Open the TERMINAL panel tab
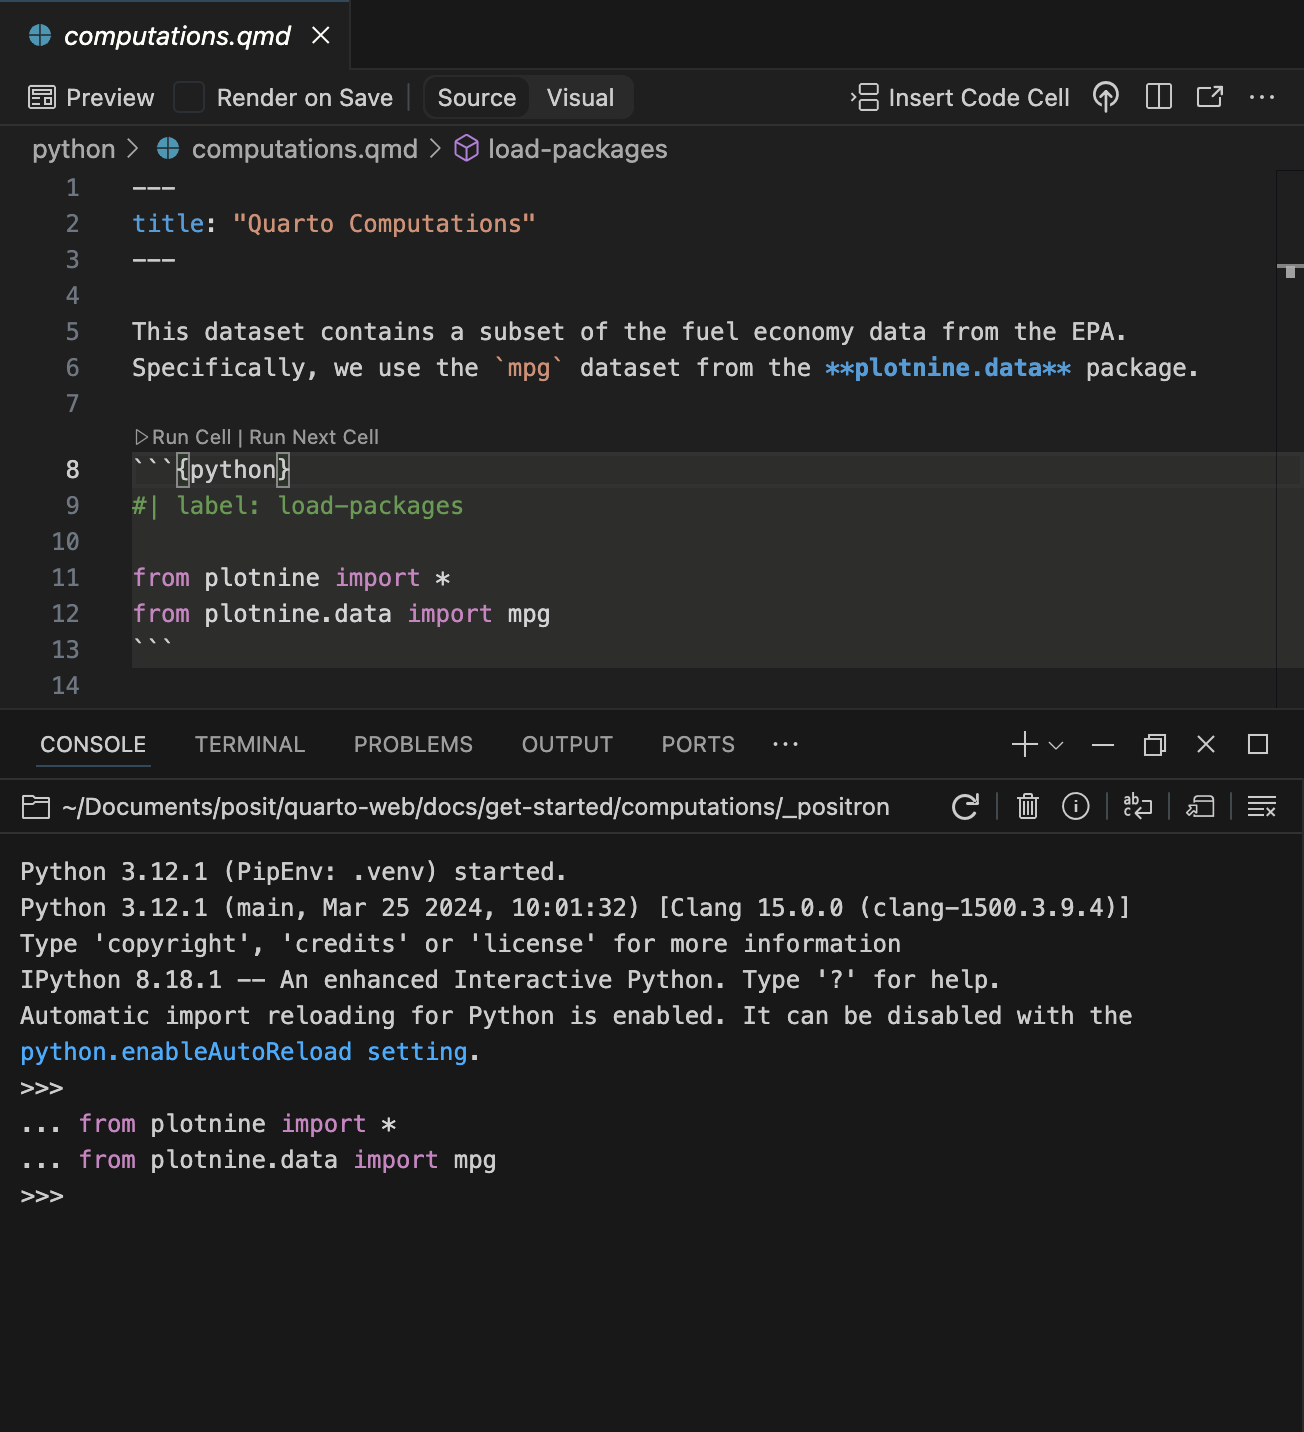This screenshot has height=1432, width=1304. click(250, 745)
